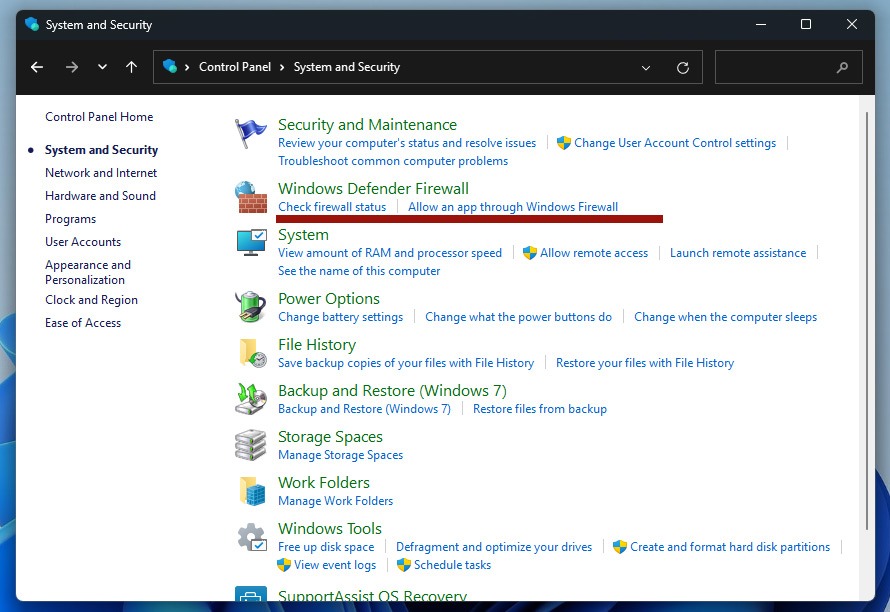Click the shield icon beside Allow remote access
The width and height of the screenshot is (890, 612).
point(527,253)
